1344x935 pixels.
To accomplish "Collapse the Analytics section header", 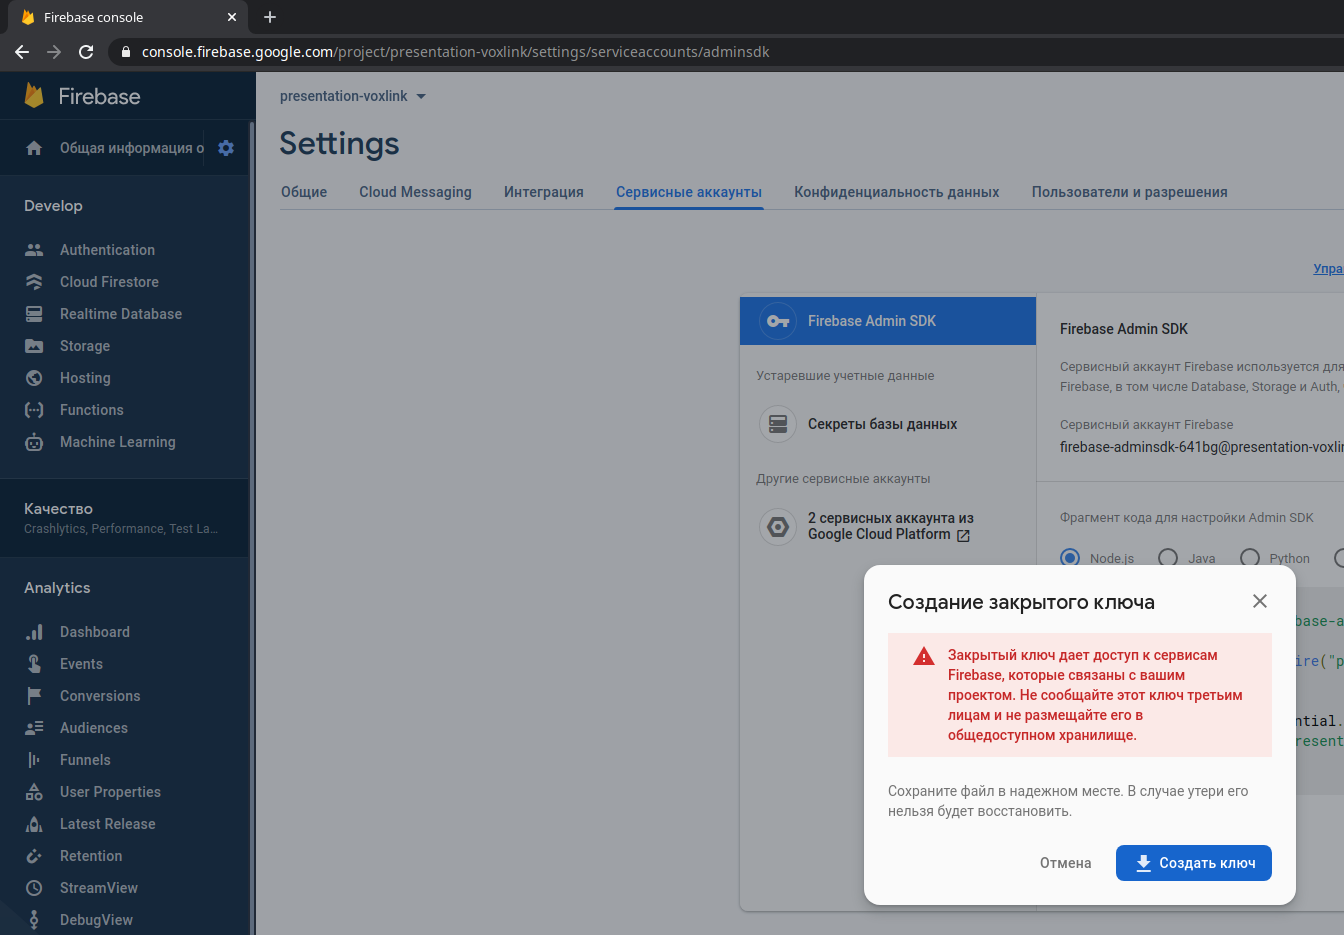I will point(57,588).
